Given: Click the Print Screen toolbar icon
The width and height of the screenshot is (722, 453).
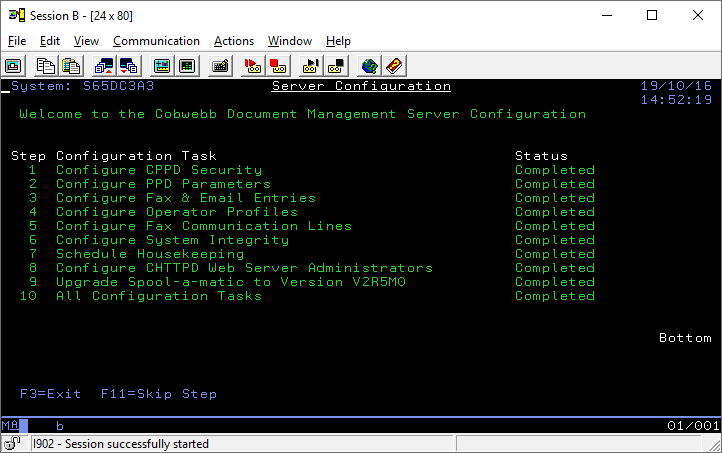Looking at the screenshot, I should (x=13, y=66).
